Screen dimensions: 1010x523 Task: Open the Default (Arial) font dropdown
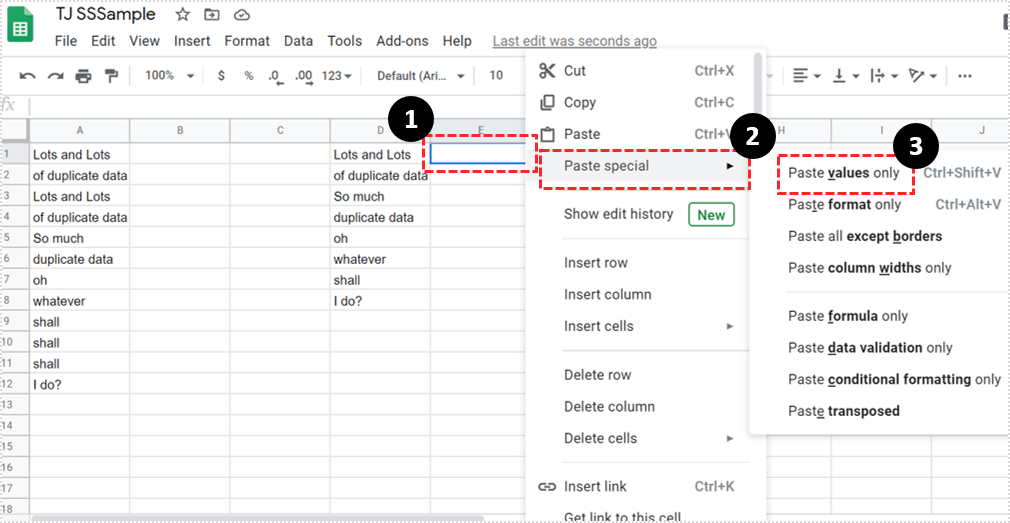(x=420, y=76)
